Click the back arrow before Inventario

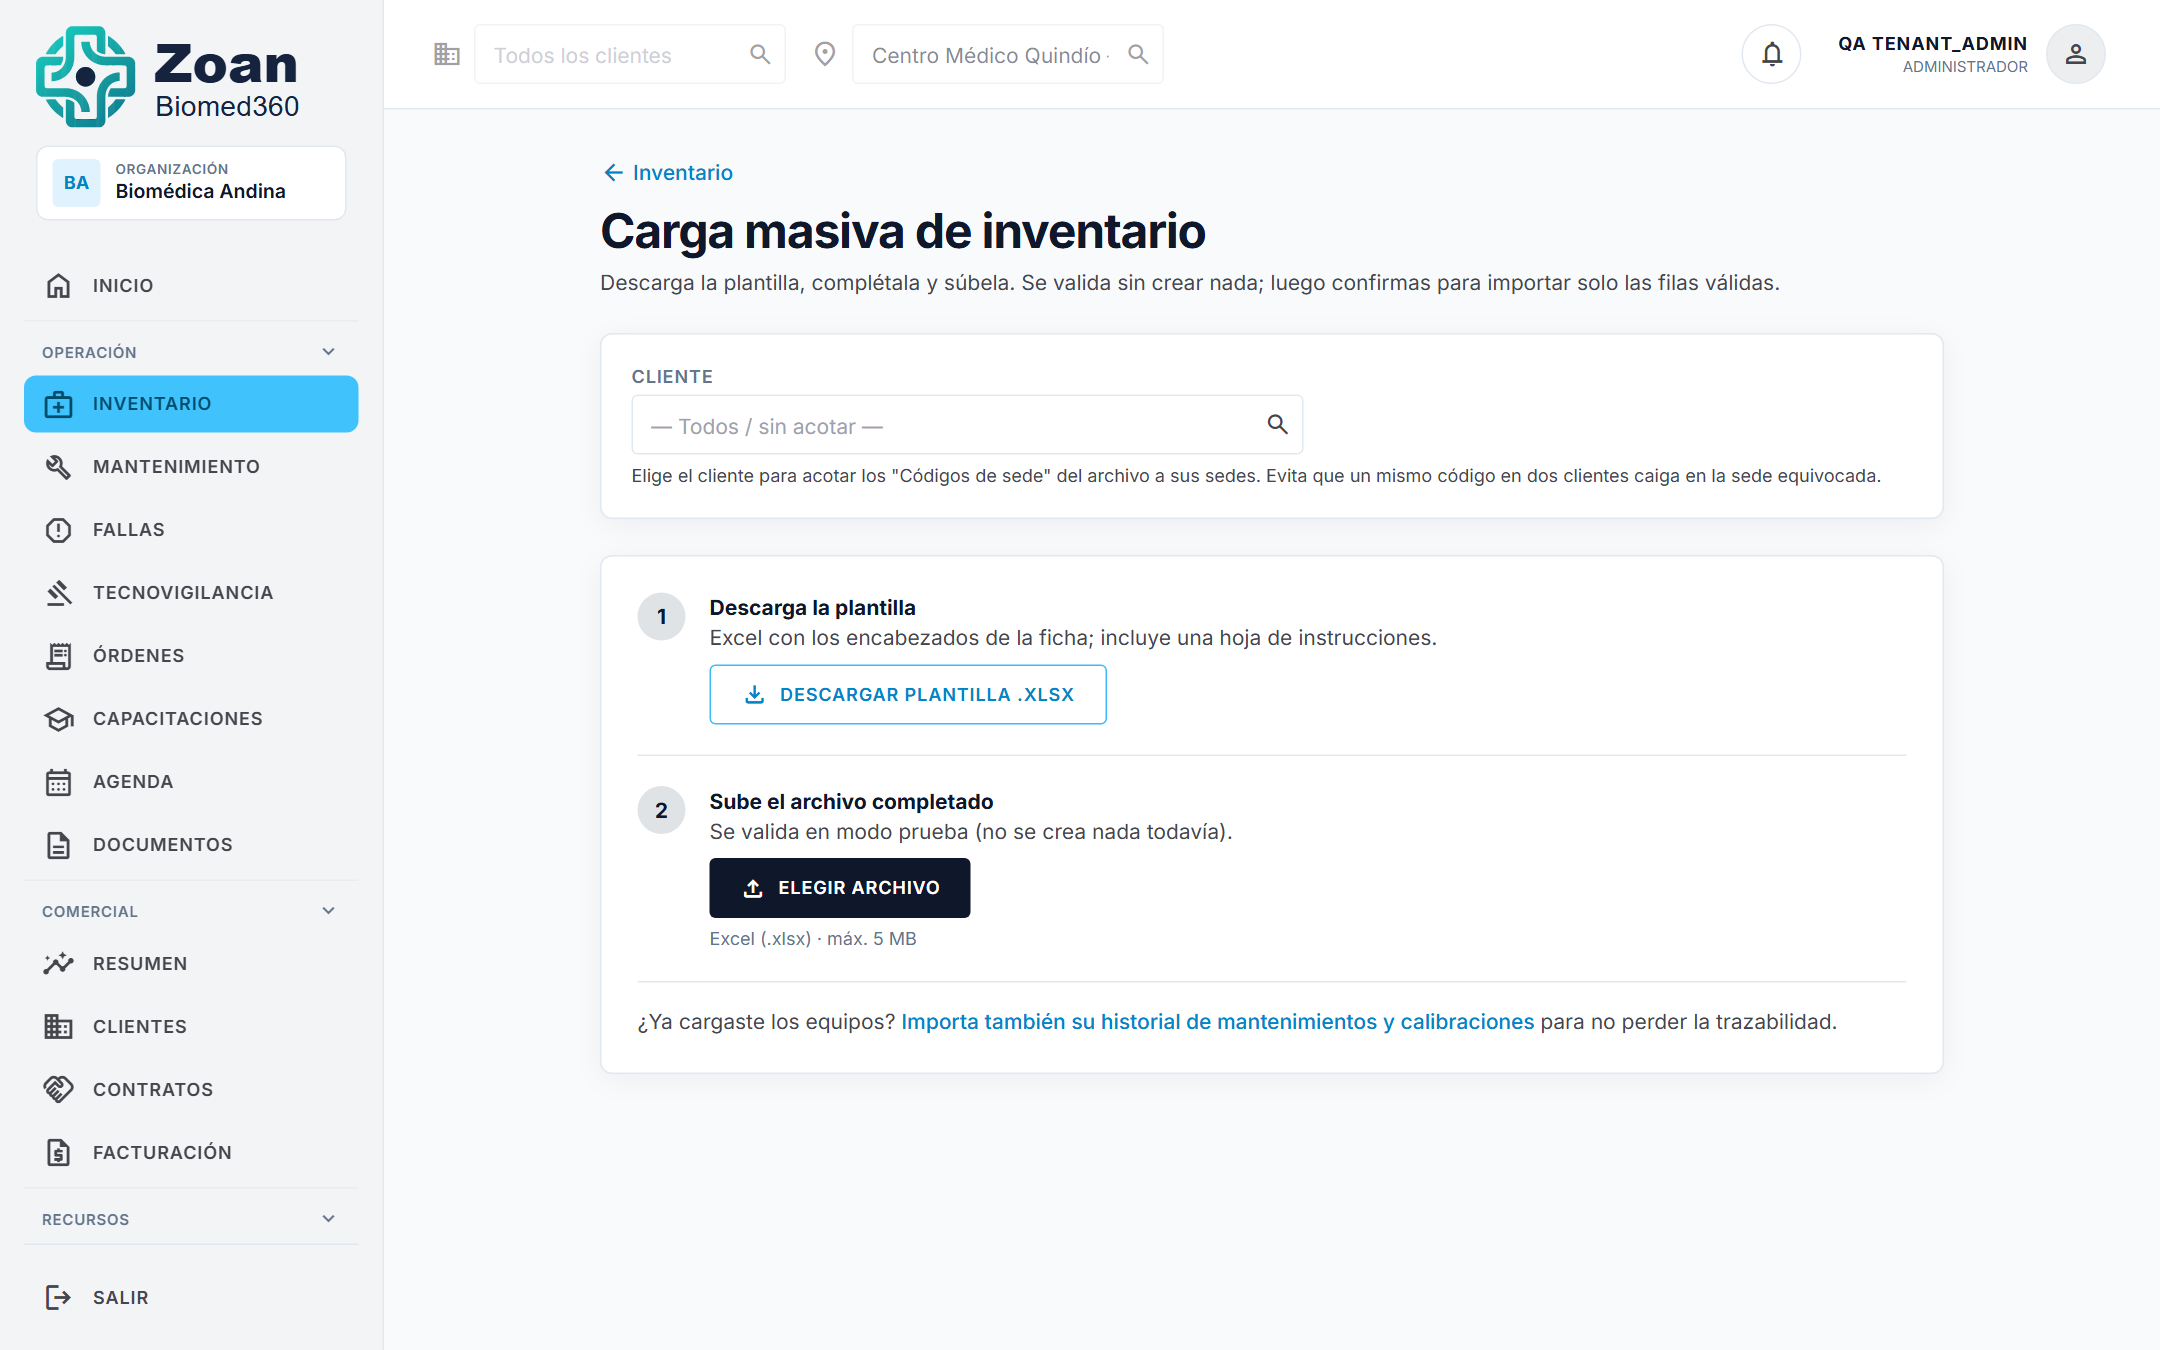click(613, 173)
